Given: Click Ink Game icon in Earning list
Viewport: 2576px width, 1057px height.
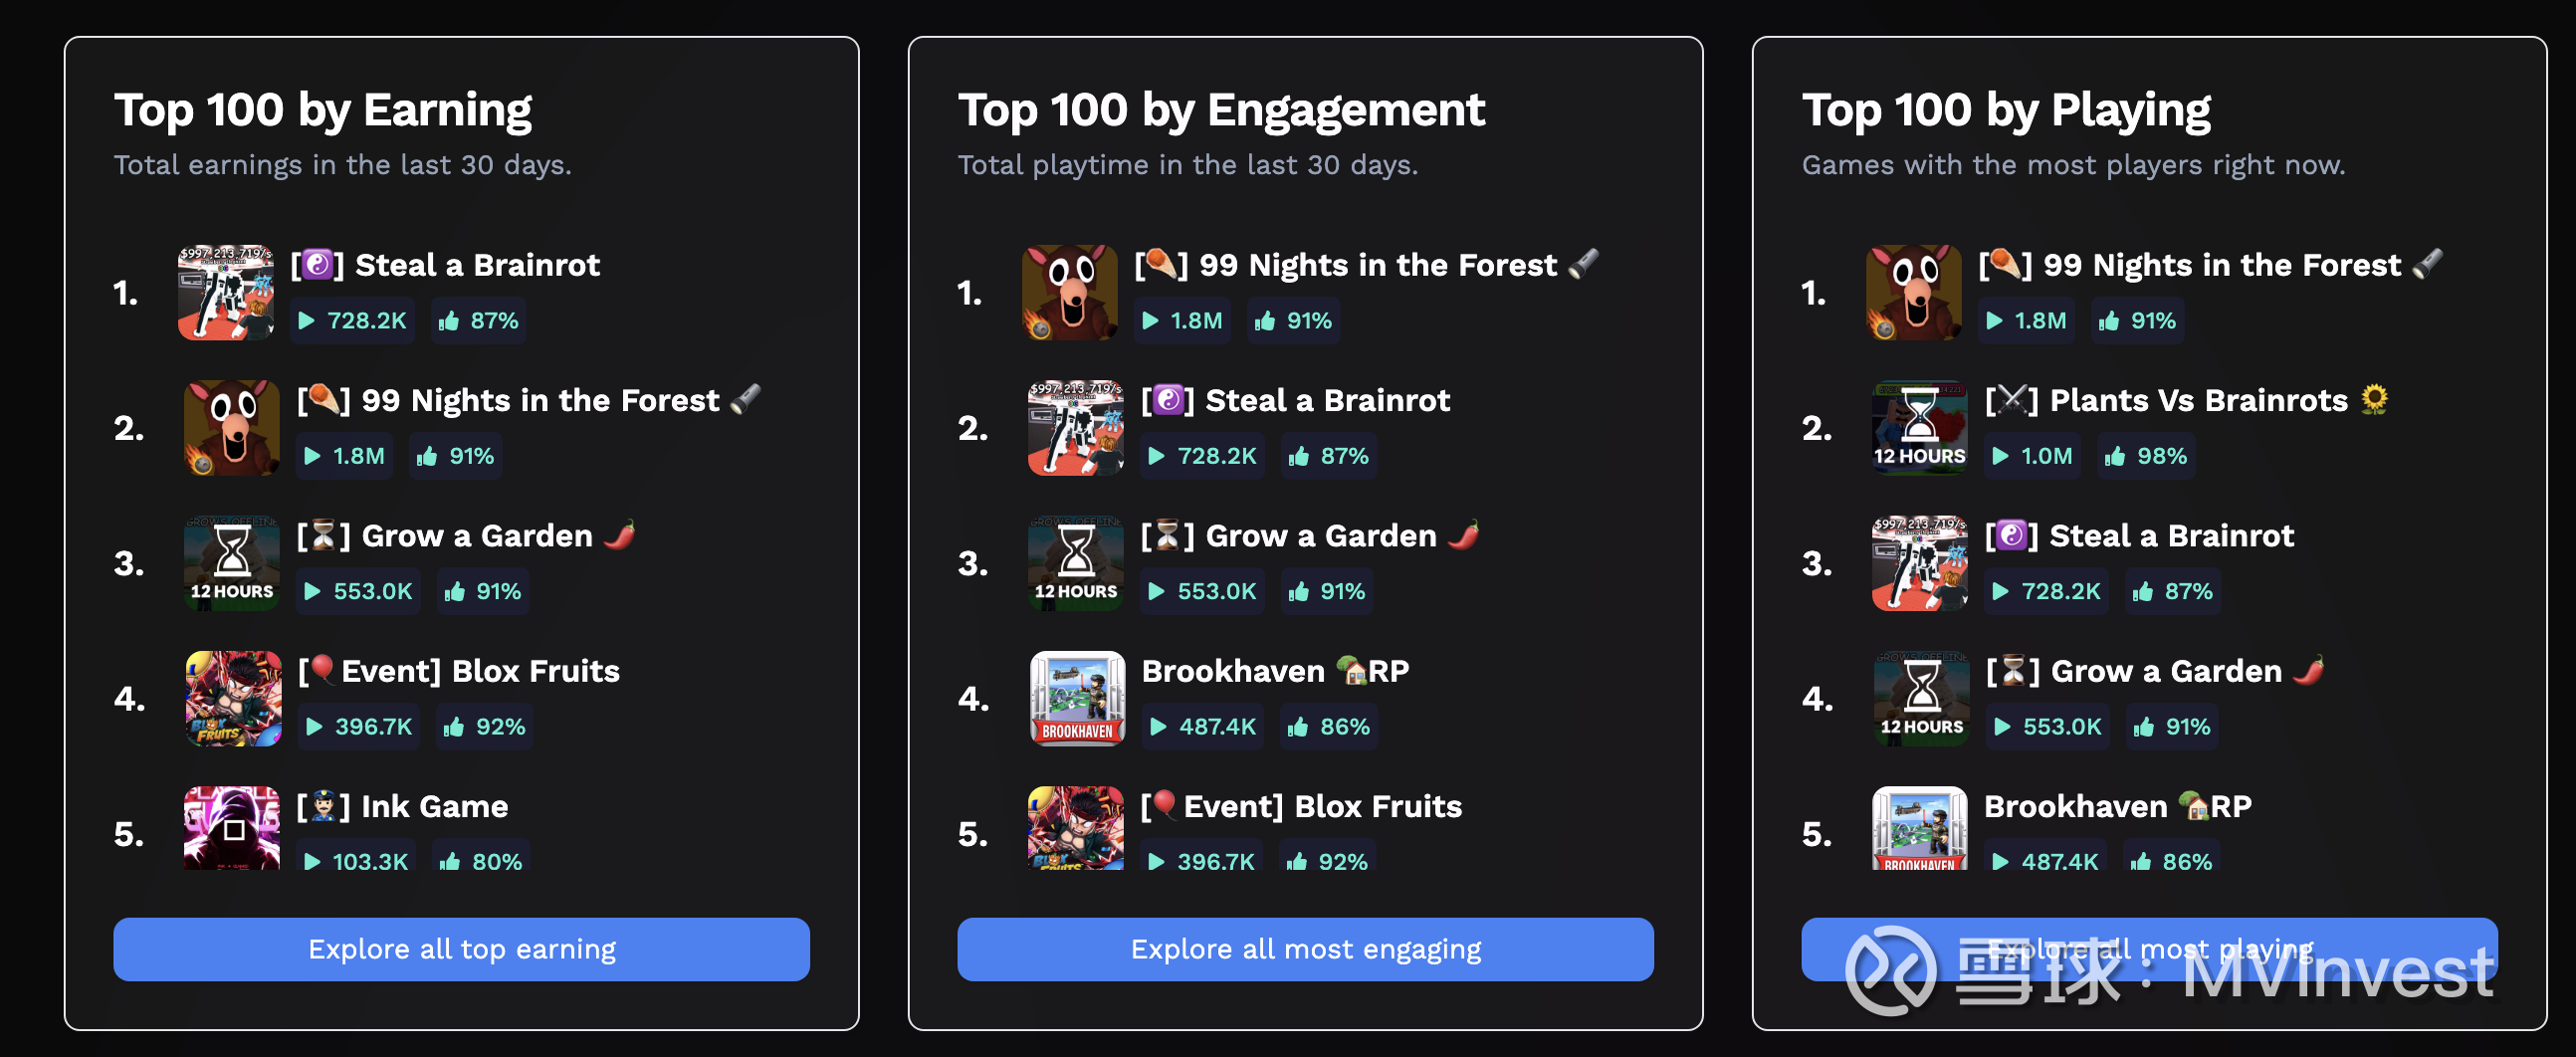Looking at the screenshot, I should click(x=232, y=828).
